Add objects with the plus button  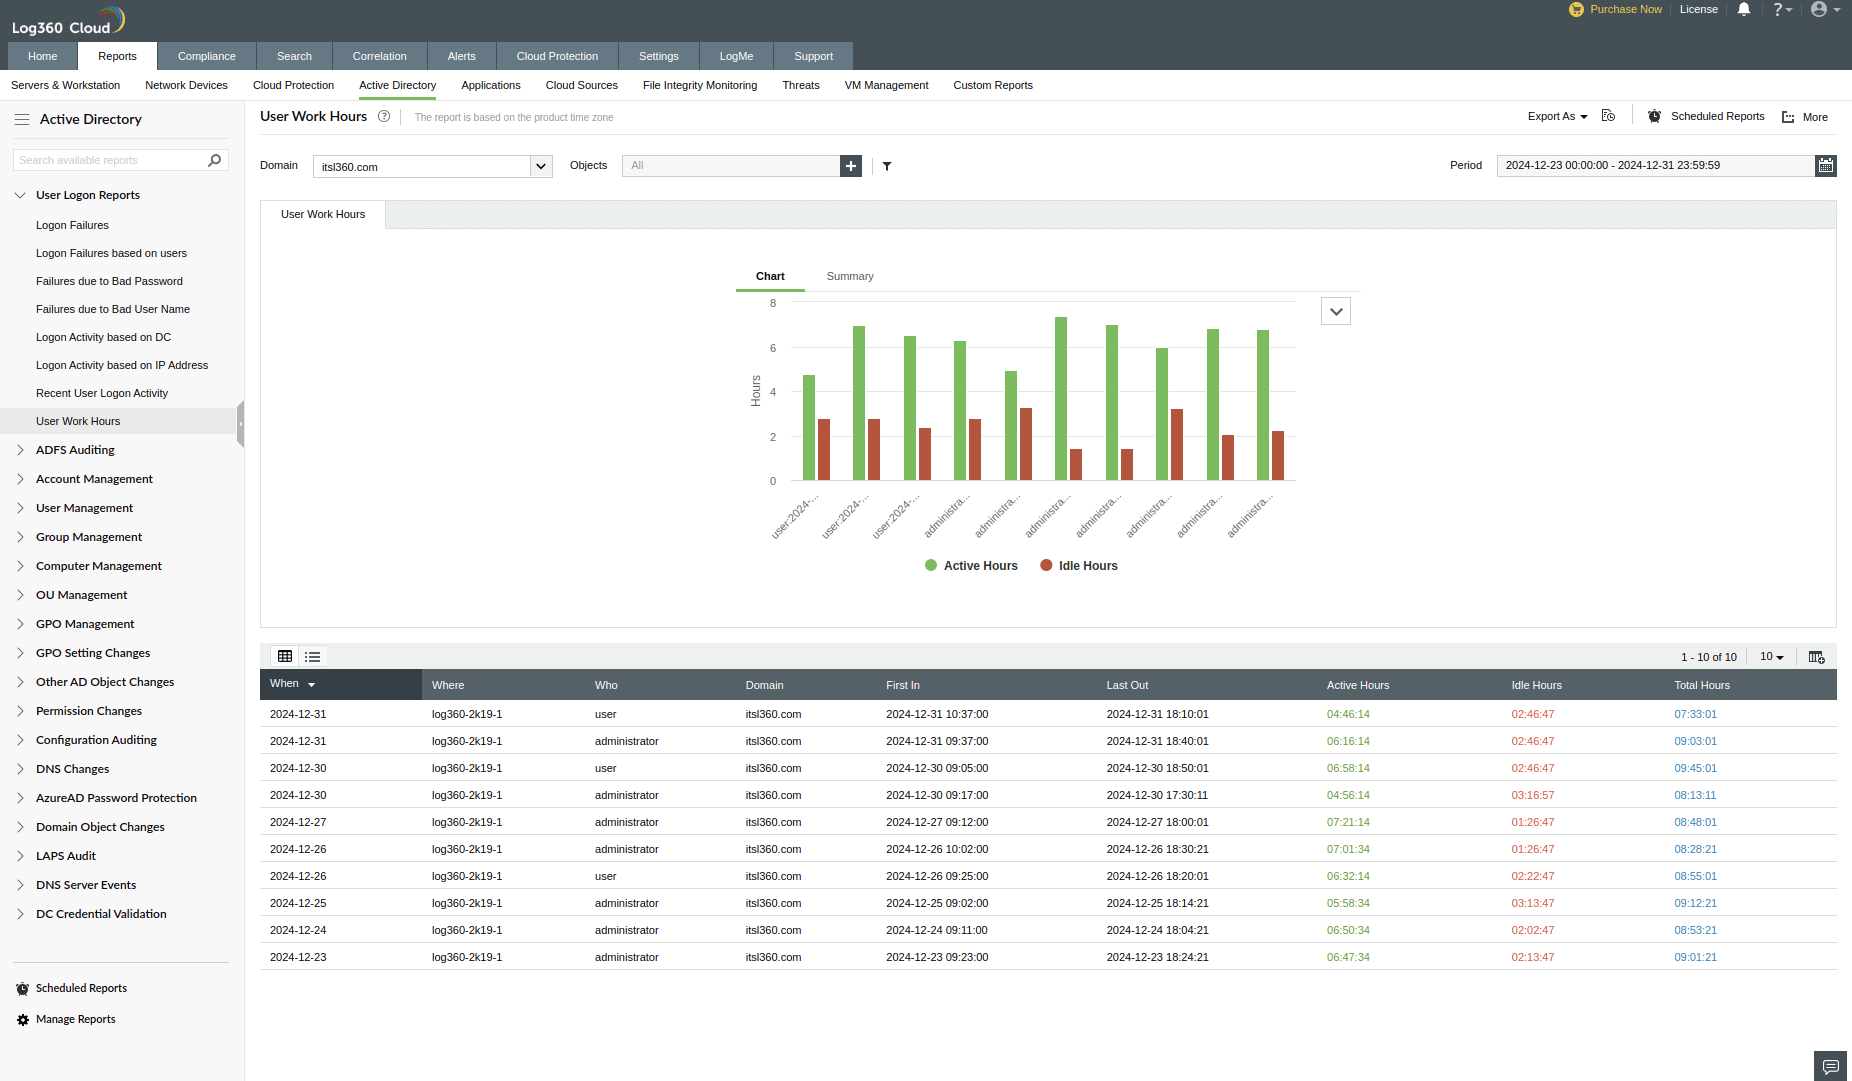click(x=851, y=166)
